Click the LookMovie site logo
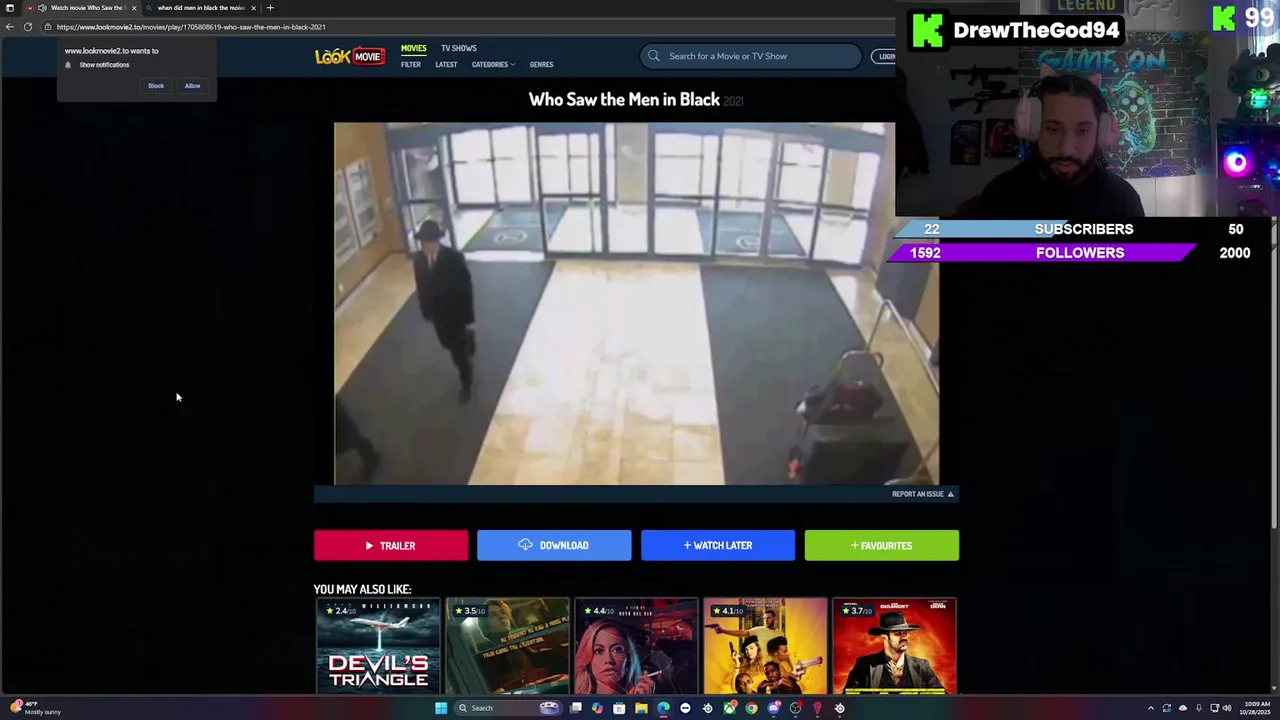Viewport: 1280px width, 720px height. pyautogui.click(x=349, y=57)
